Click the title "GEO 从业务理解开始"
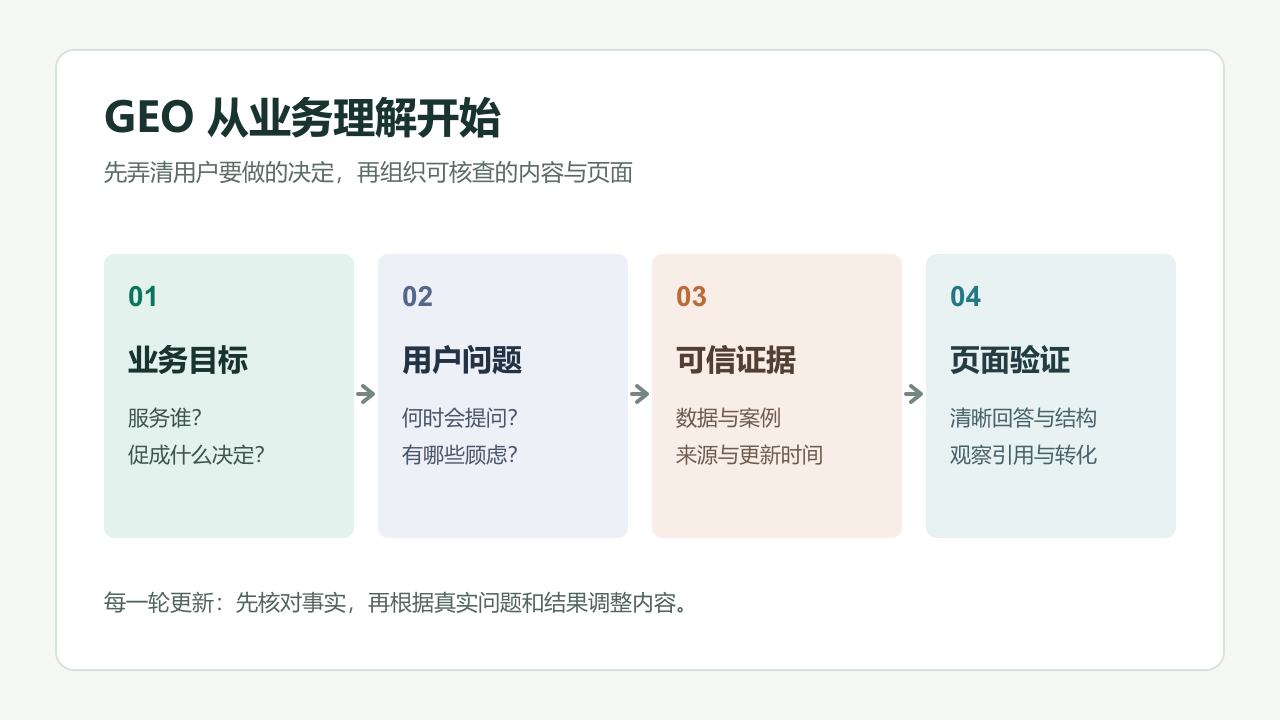This screenshot has height=720, width=1280. 302,119
